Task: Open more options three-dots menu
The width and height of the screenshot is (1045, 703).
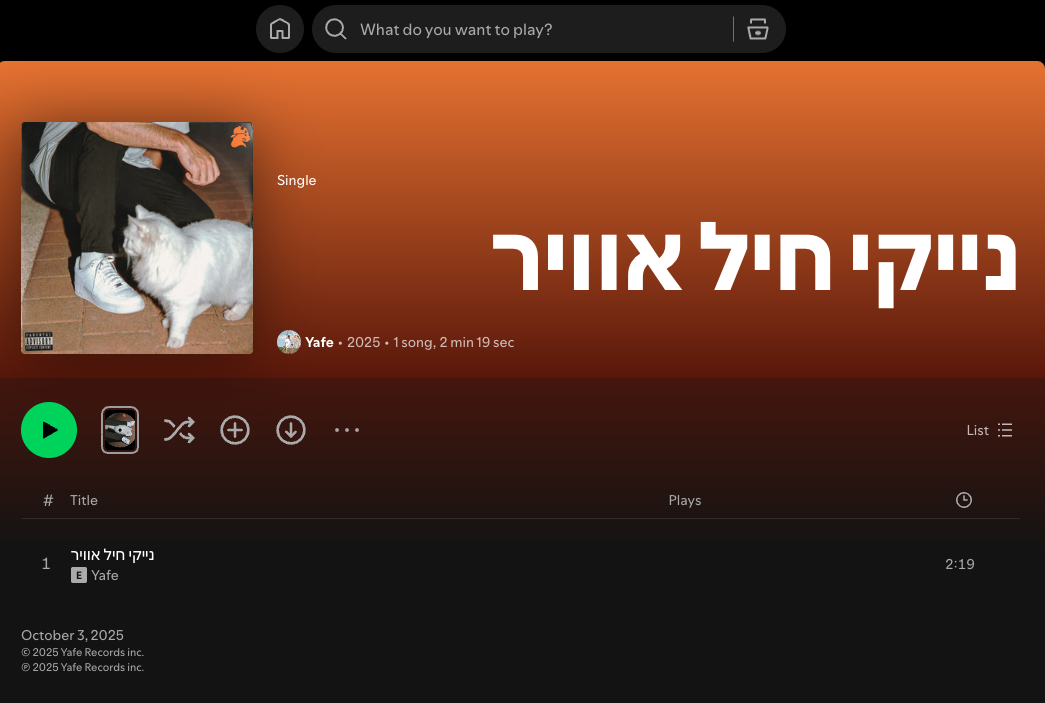Action: 347,430
